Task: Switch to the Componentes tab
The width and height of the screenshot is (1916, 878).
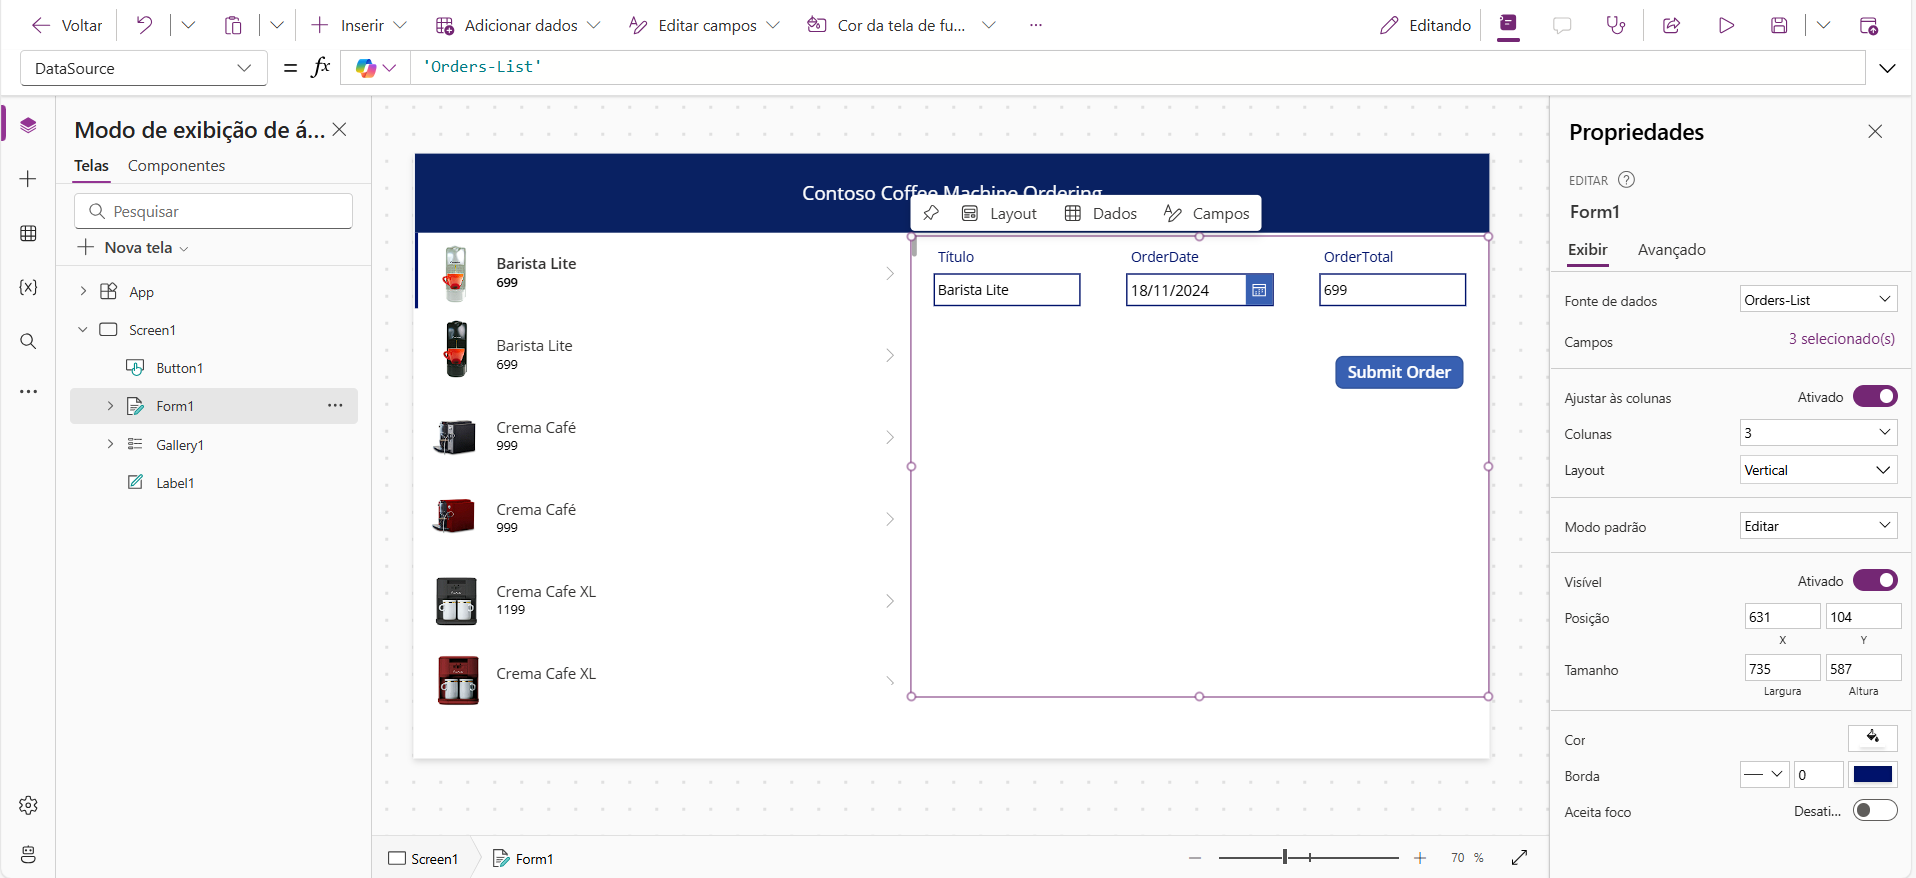Action: [176, 166]
